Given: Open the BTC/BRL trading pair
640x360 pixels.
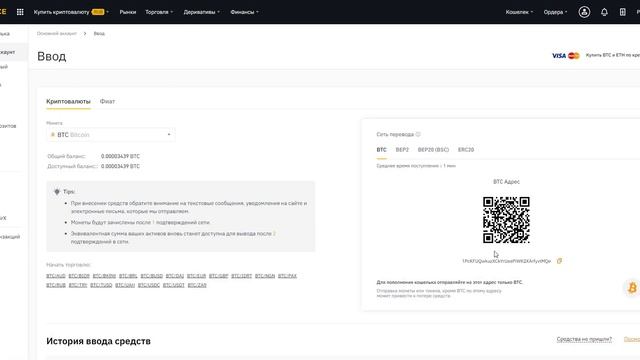Looking at the screenshot, I should (128, 276).
